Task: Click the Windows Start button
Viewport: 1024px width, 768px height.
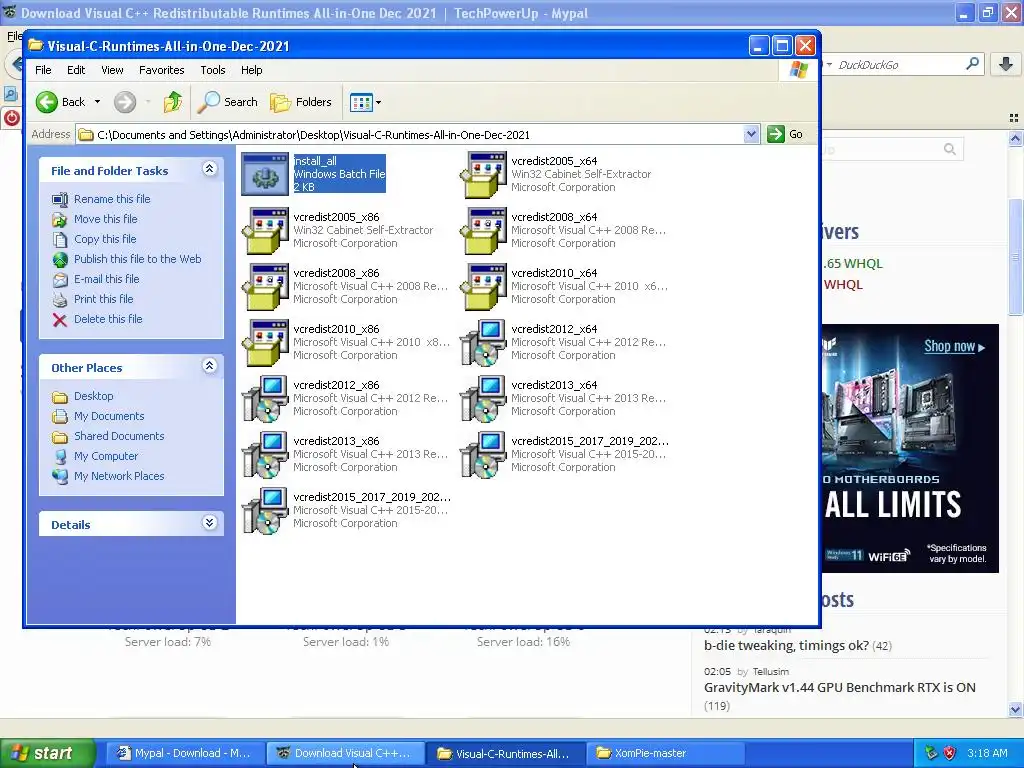Action: [x=47, y=753]
